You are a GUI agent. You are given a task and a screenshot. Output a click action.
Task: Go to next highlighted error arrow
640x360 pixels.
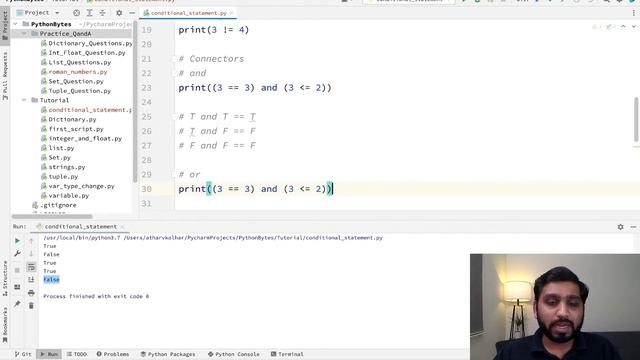pos(633,27)
